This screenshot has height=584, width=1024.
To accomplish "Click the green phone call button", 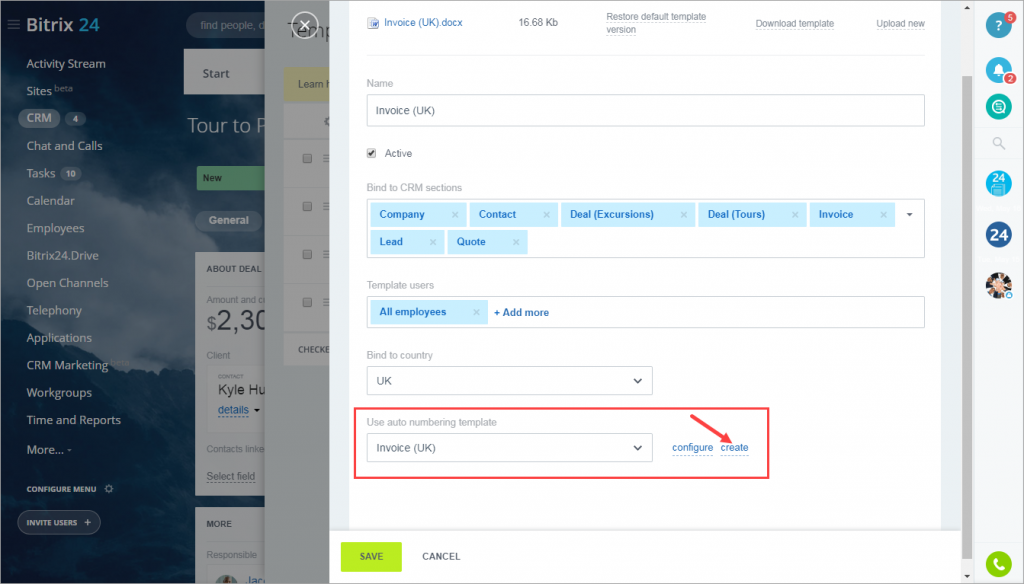I will click(998, 564).
